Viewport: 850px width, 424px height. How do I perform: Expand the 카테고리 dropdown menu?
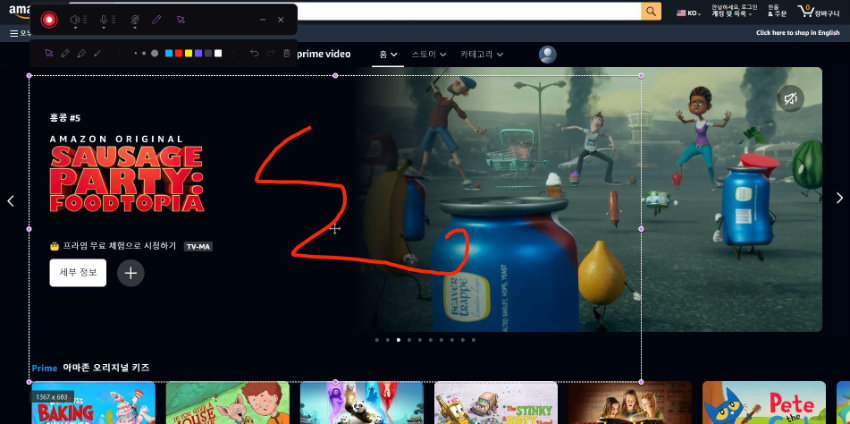(481, 54)
